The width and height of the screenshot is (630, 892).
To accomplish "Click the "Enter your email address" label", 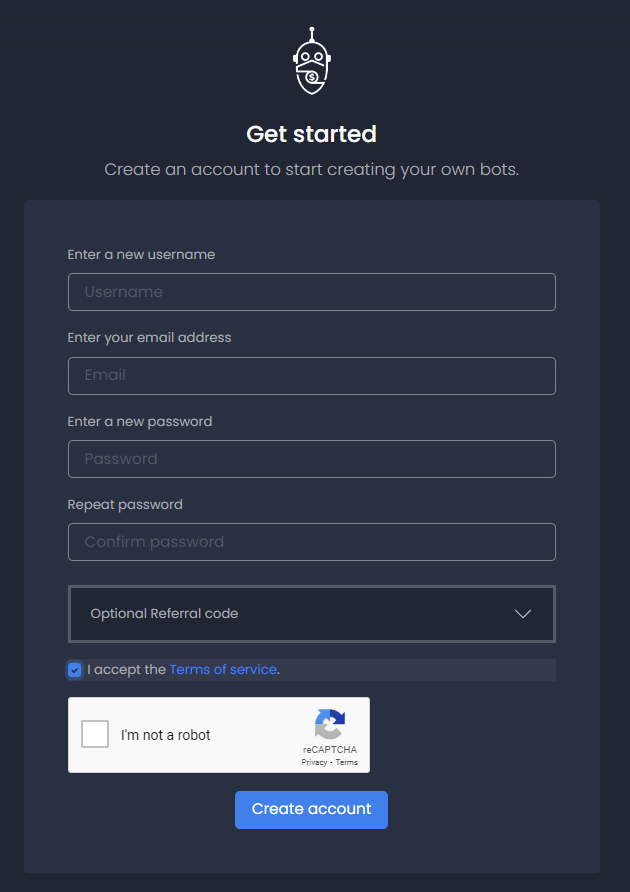I will click(x=149, y=338).
